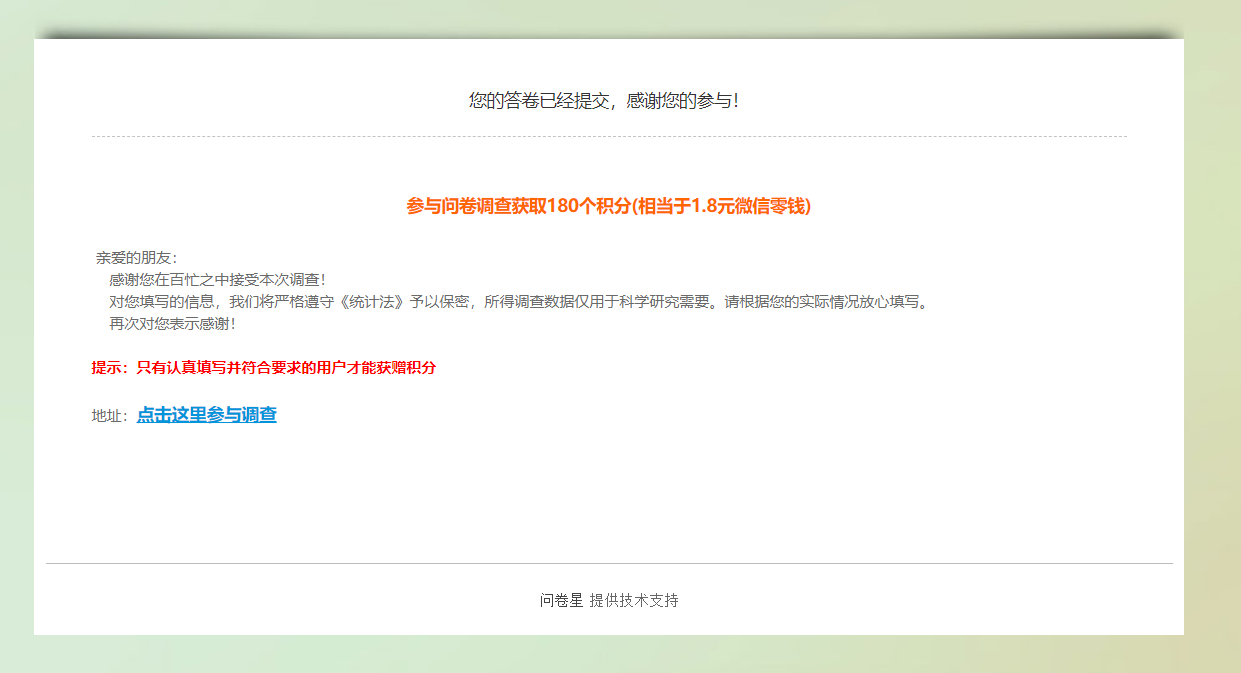Click the 感谢您的参与 part of top heading

(x=682, y=101)
